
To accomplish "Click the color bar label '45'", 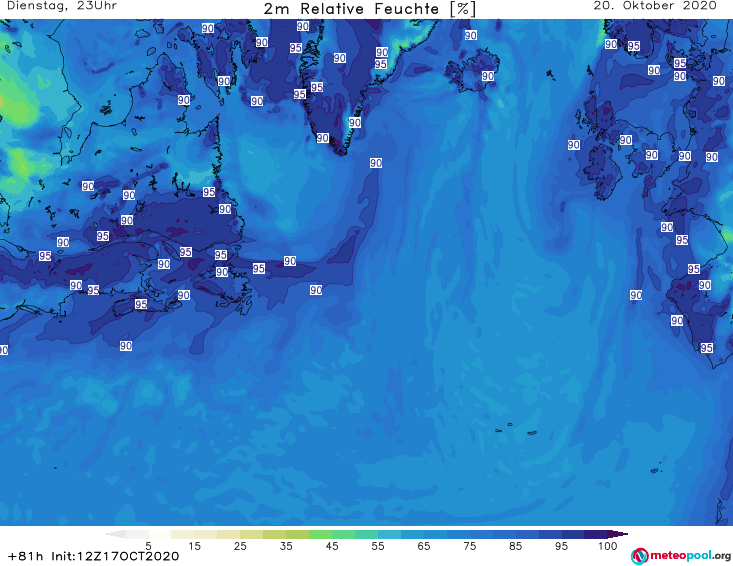I will click(332, 546).
